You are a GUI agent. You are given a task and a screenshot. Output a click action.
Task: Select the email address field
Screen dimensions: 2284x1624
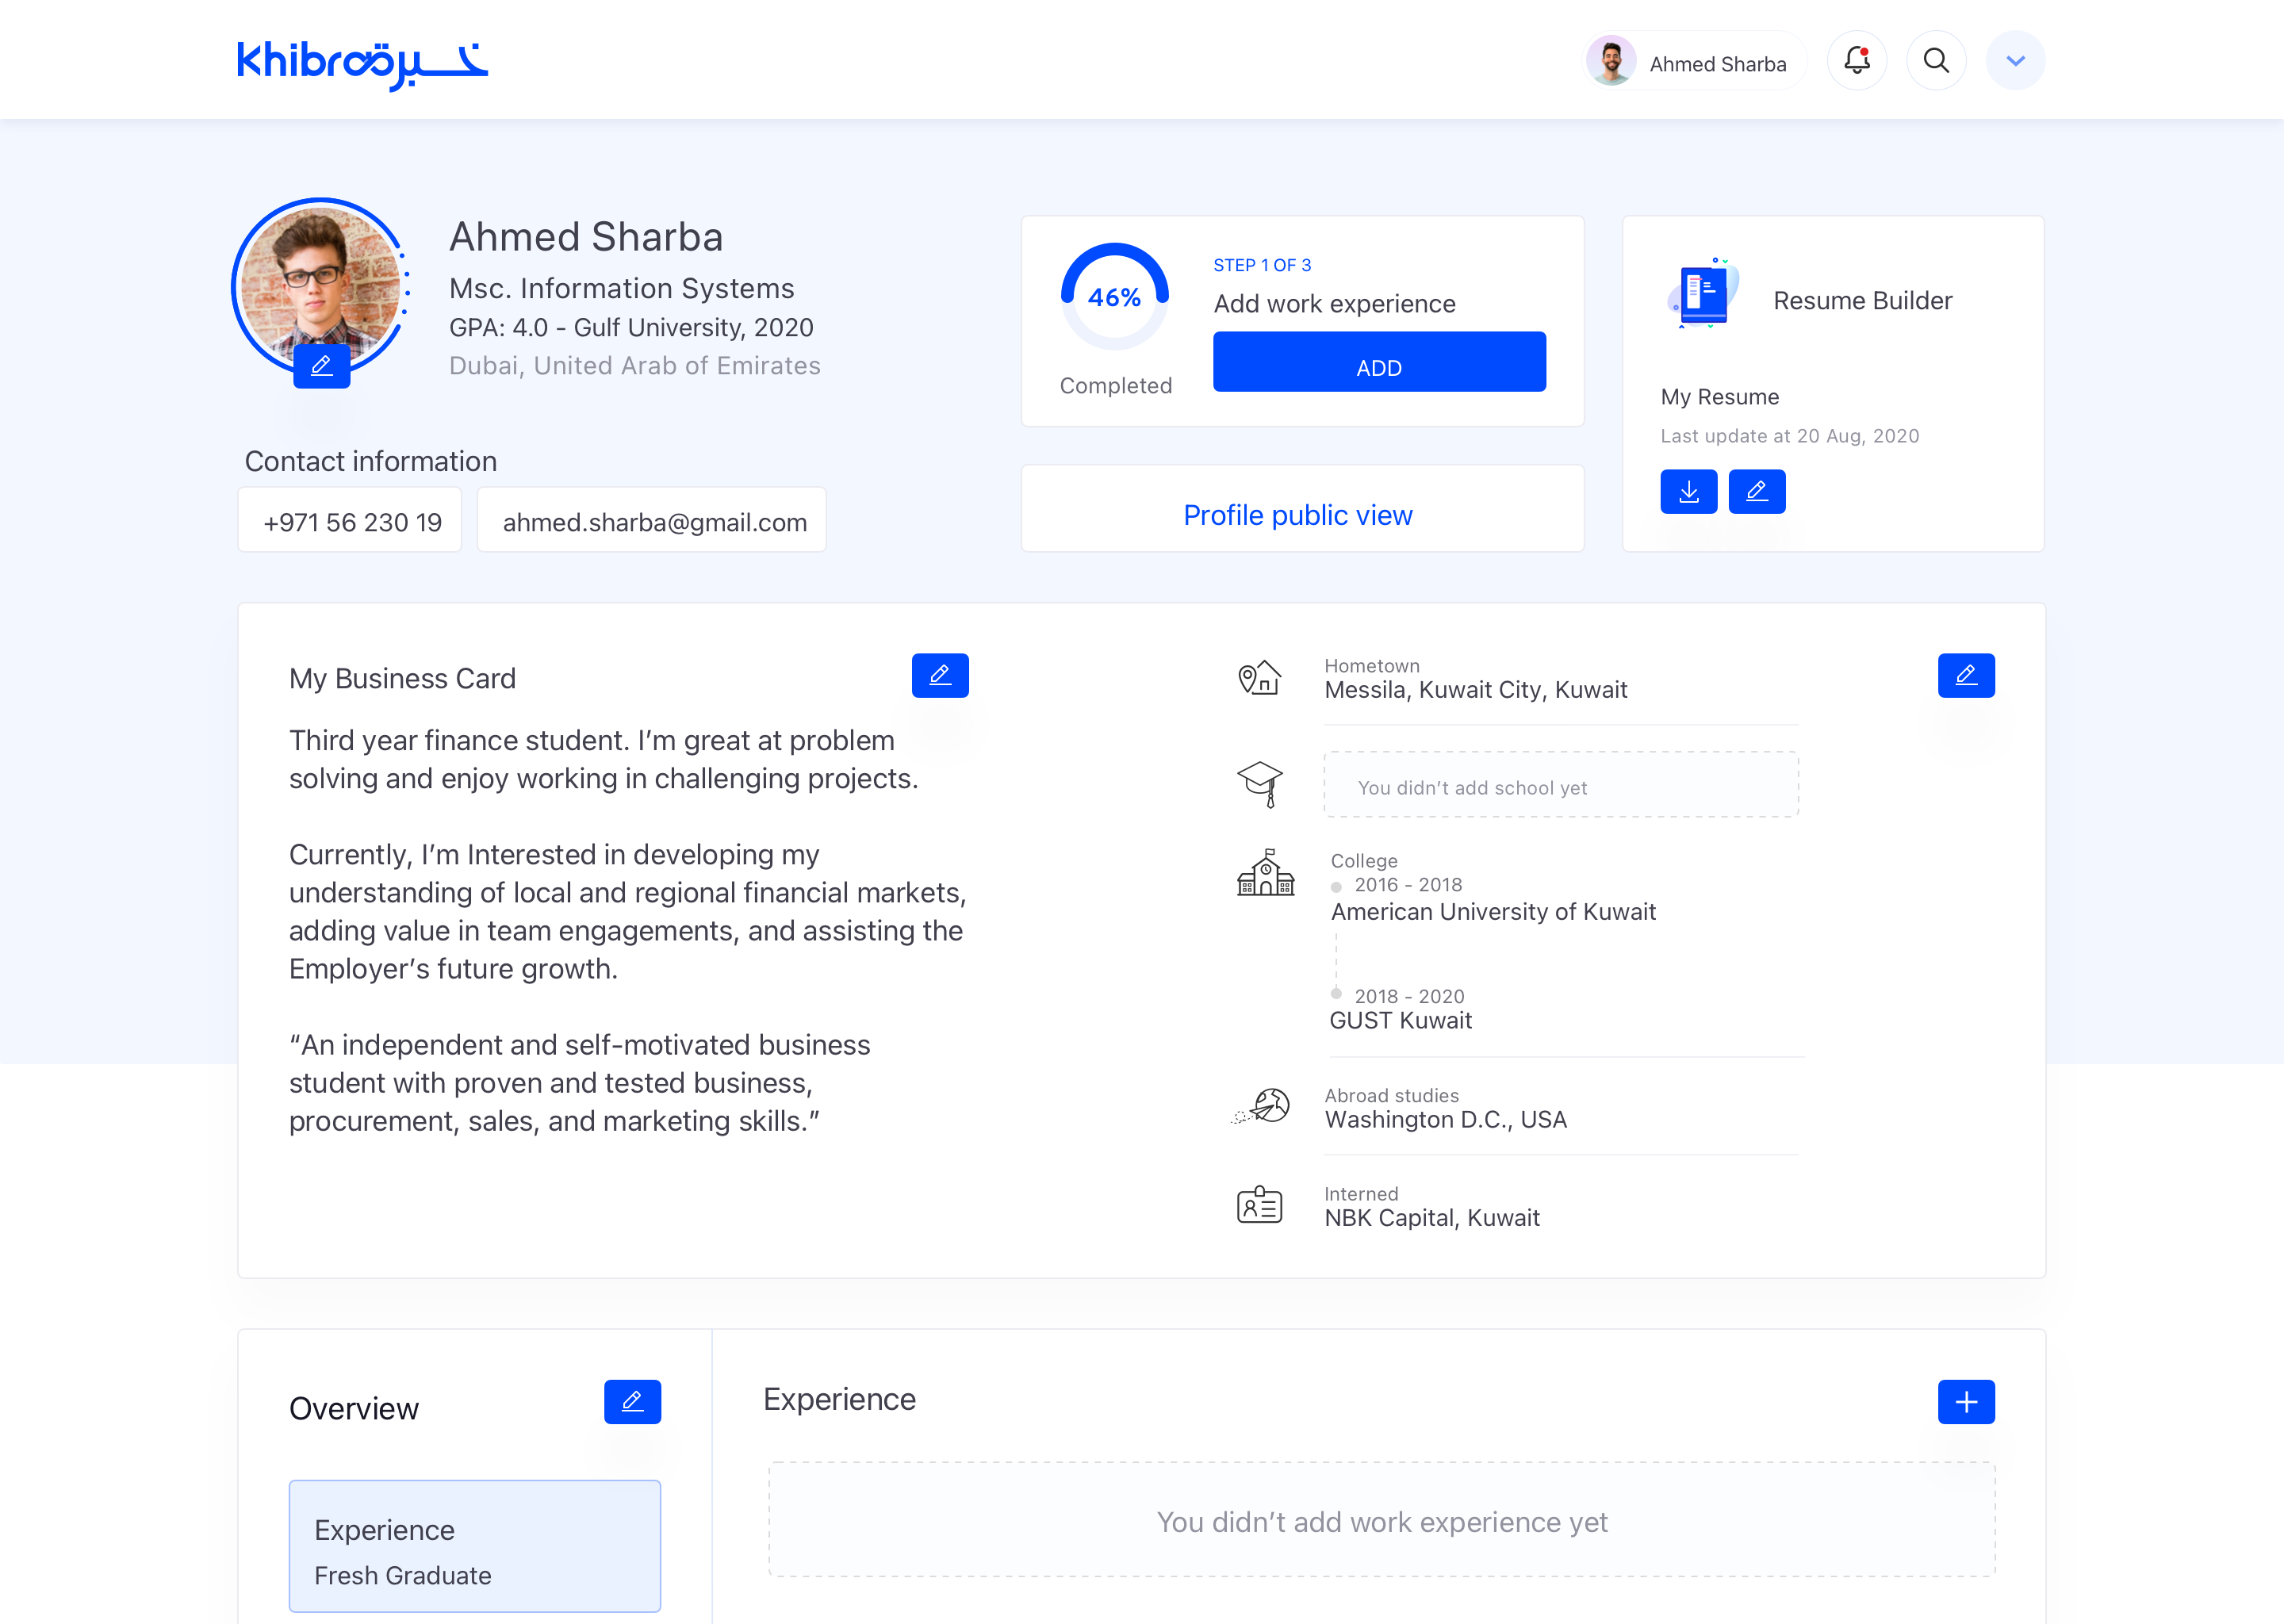point(652,521)
